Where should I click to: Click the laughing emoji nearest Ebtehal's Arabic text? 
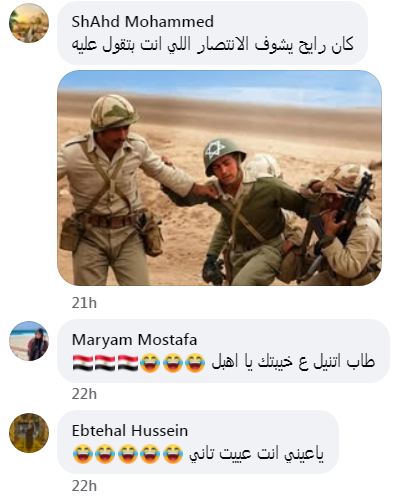point(173,454)
